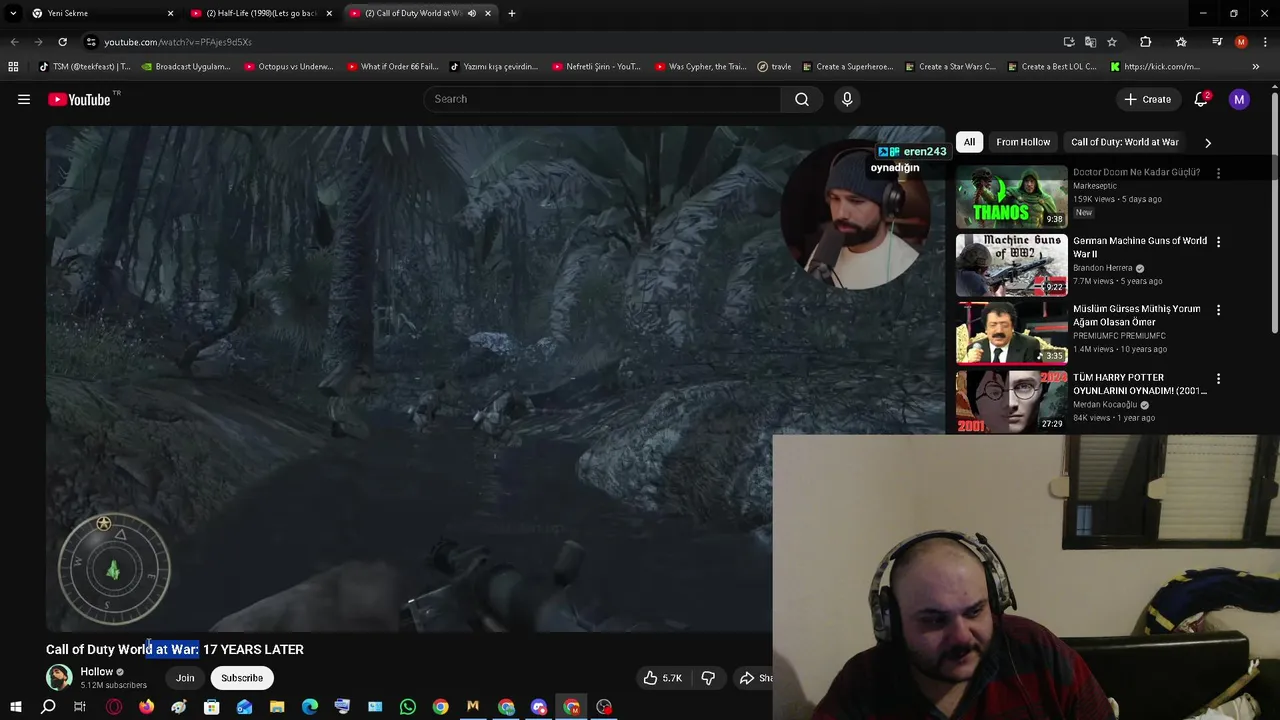Open the YouTube account avatar menu
Image resolution: width=1280 pixels, height=720 pixels.
click(1239, 99)
